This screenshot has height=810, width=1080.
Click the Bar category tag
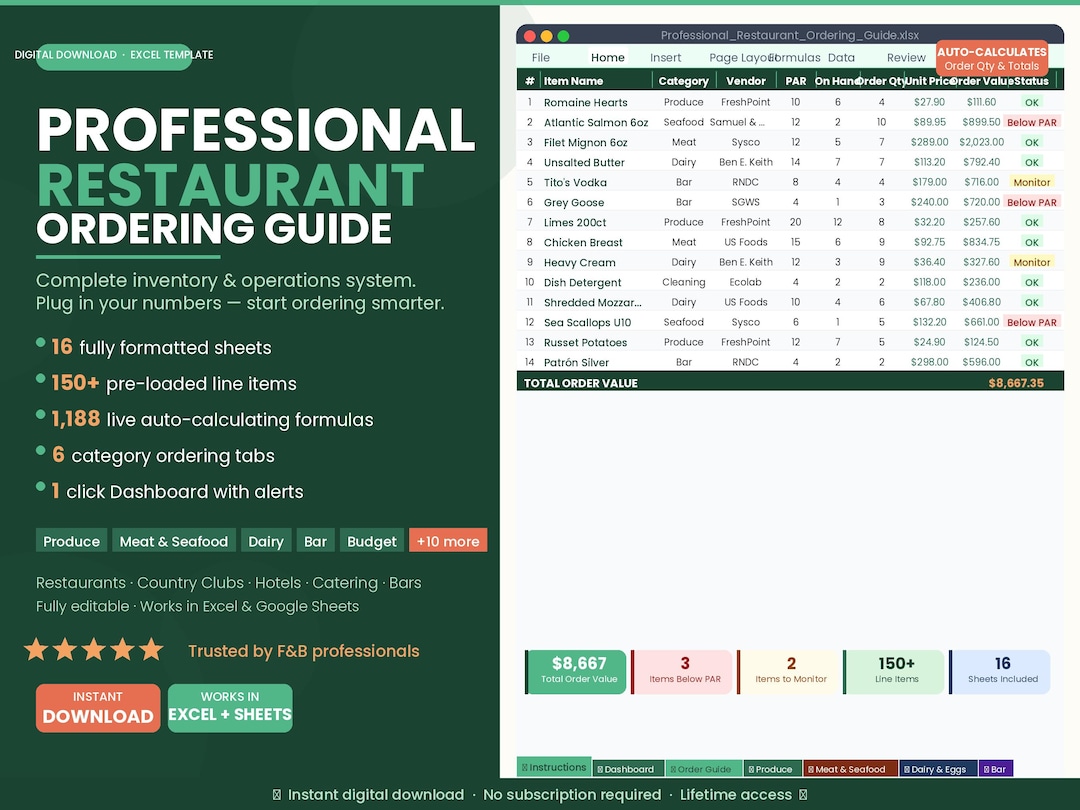pyautogui.click(x=315, y=541)
